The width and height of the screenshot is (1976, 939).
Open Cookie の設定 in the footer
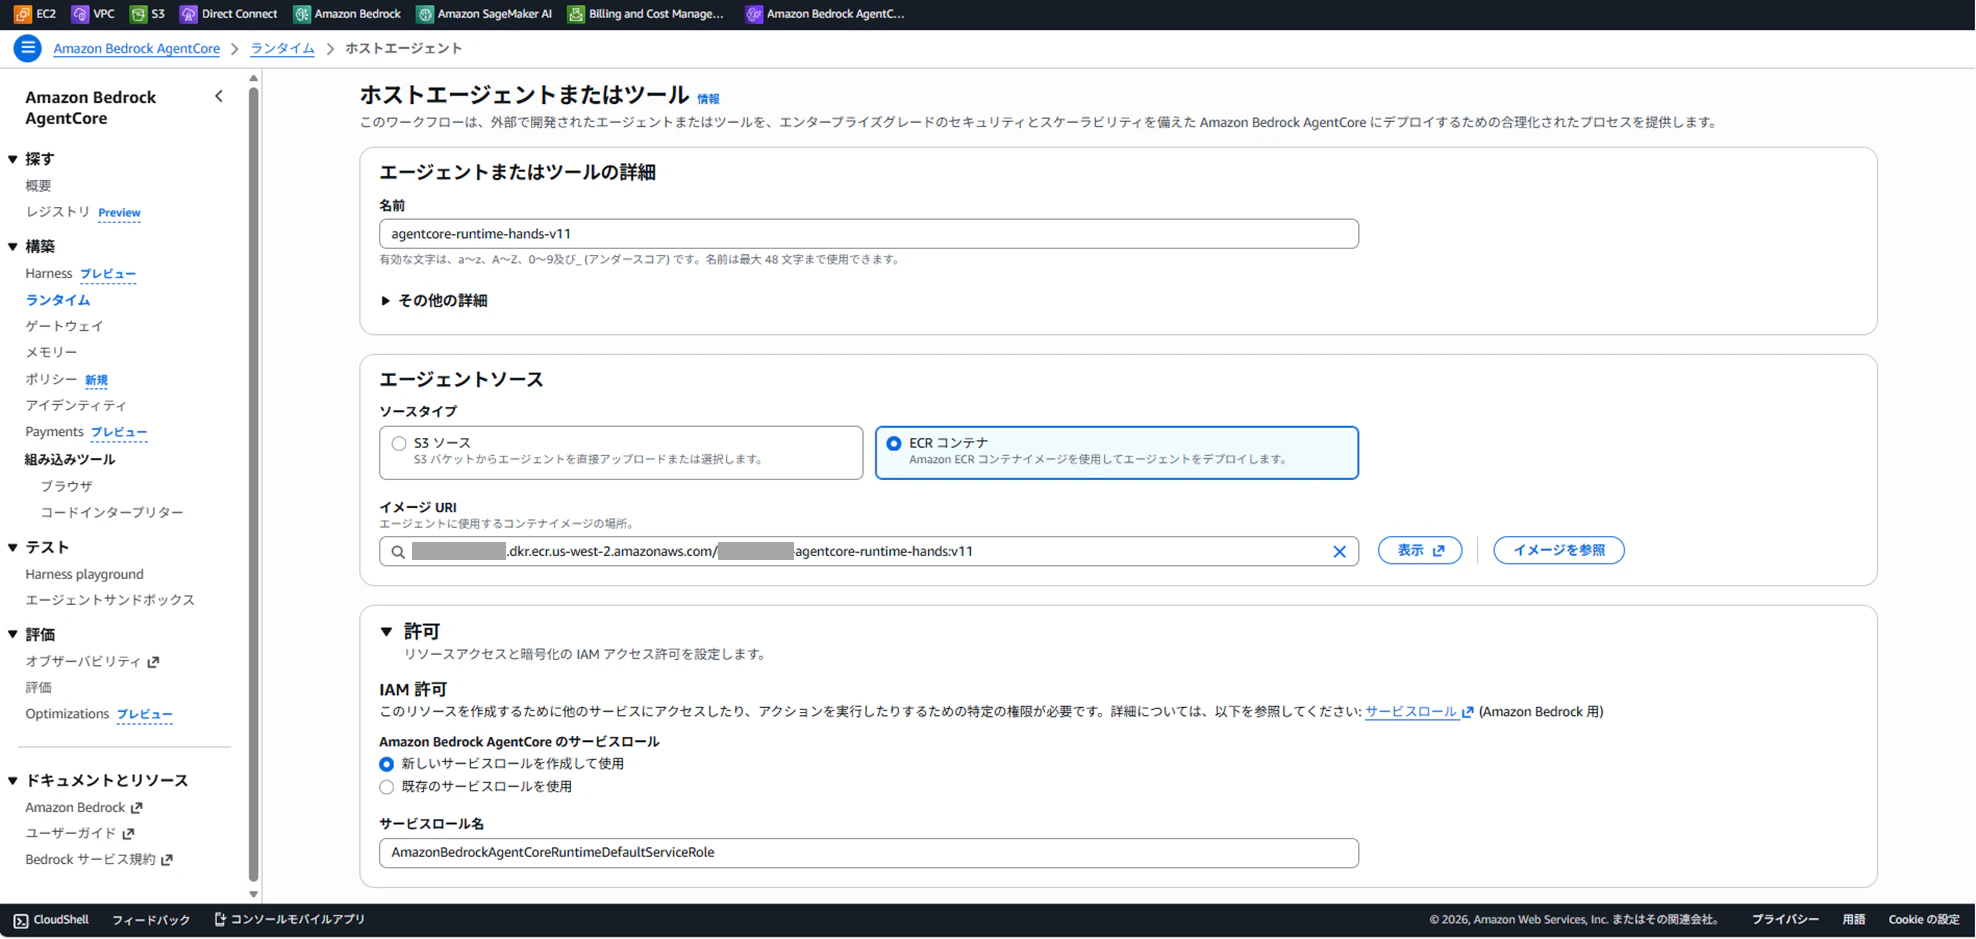1924,920
